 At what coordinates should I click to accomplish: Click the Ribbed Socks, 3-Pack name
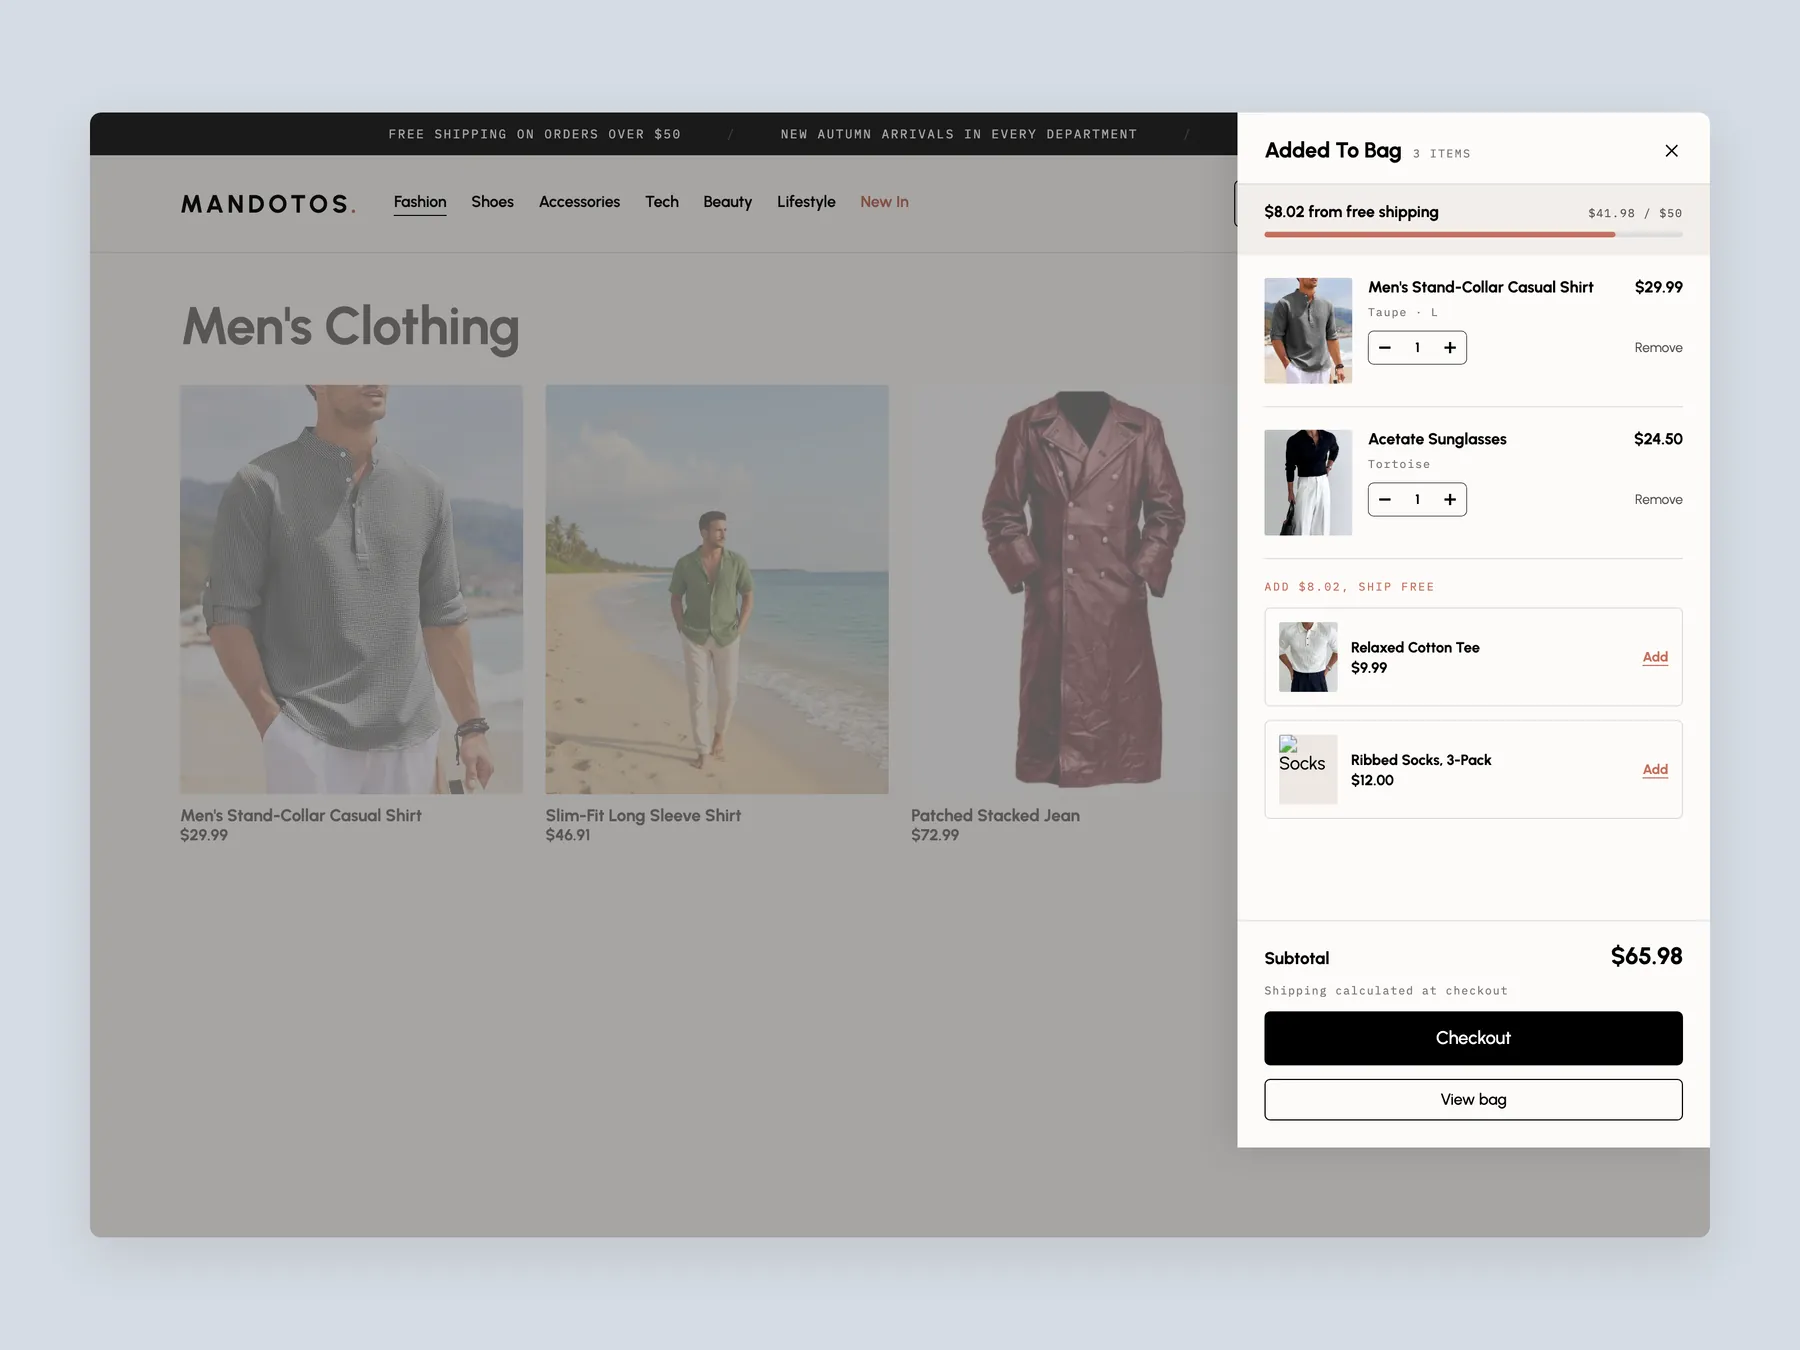pos(1421,760)
